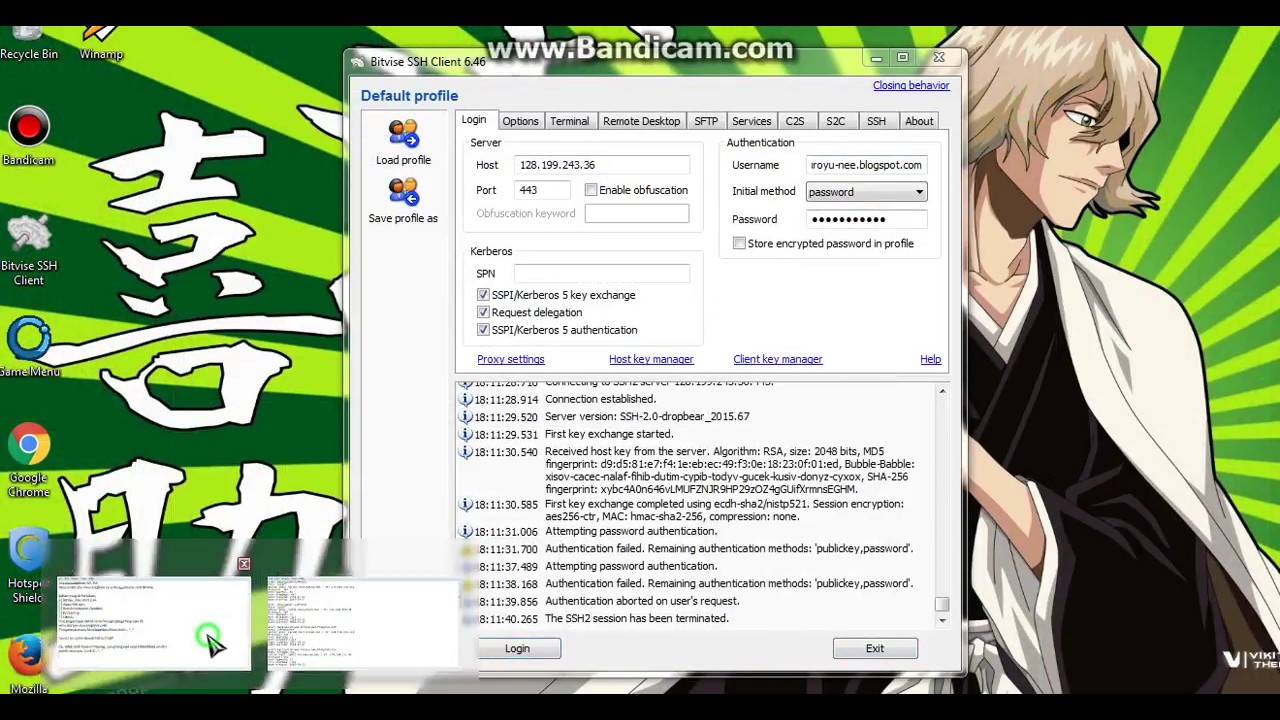Open the SFTP tab
Viewport: 1280px width, 720px height.
click(706, 121)
